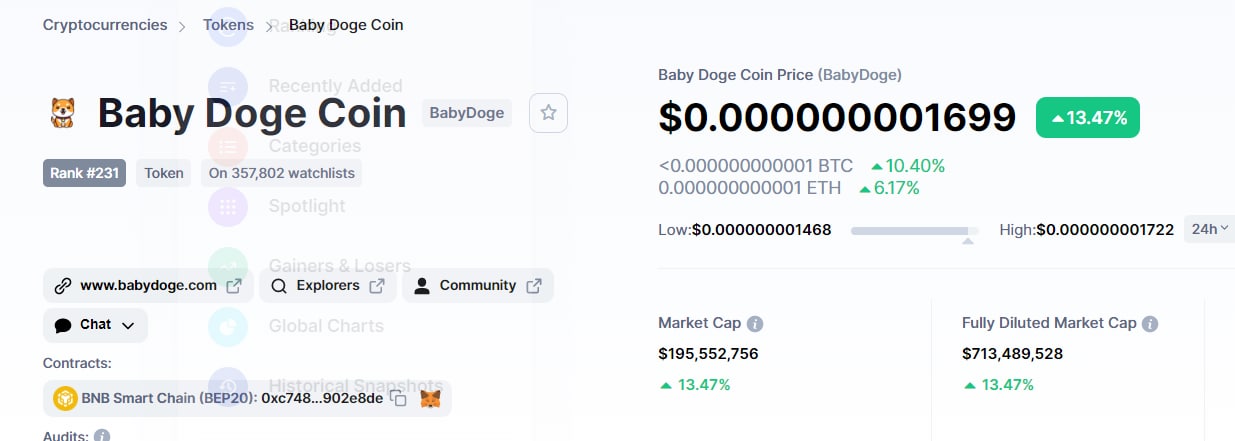Click the low-high price range slider
The height and width of the screenshot is (441, 1235).
(x=914, y=231)
